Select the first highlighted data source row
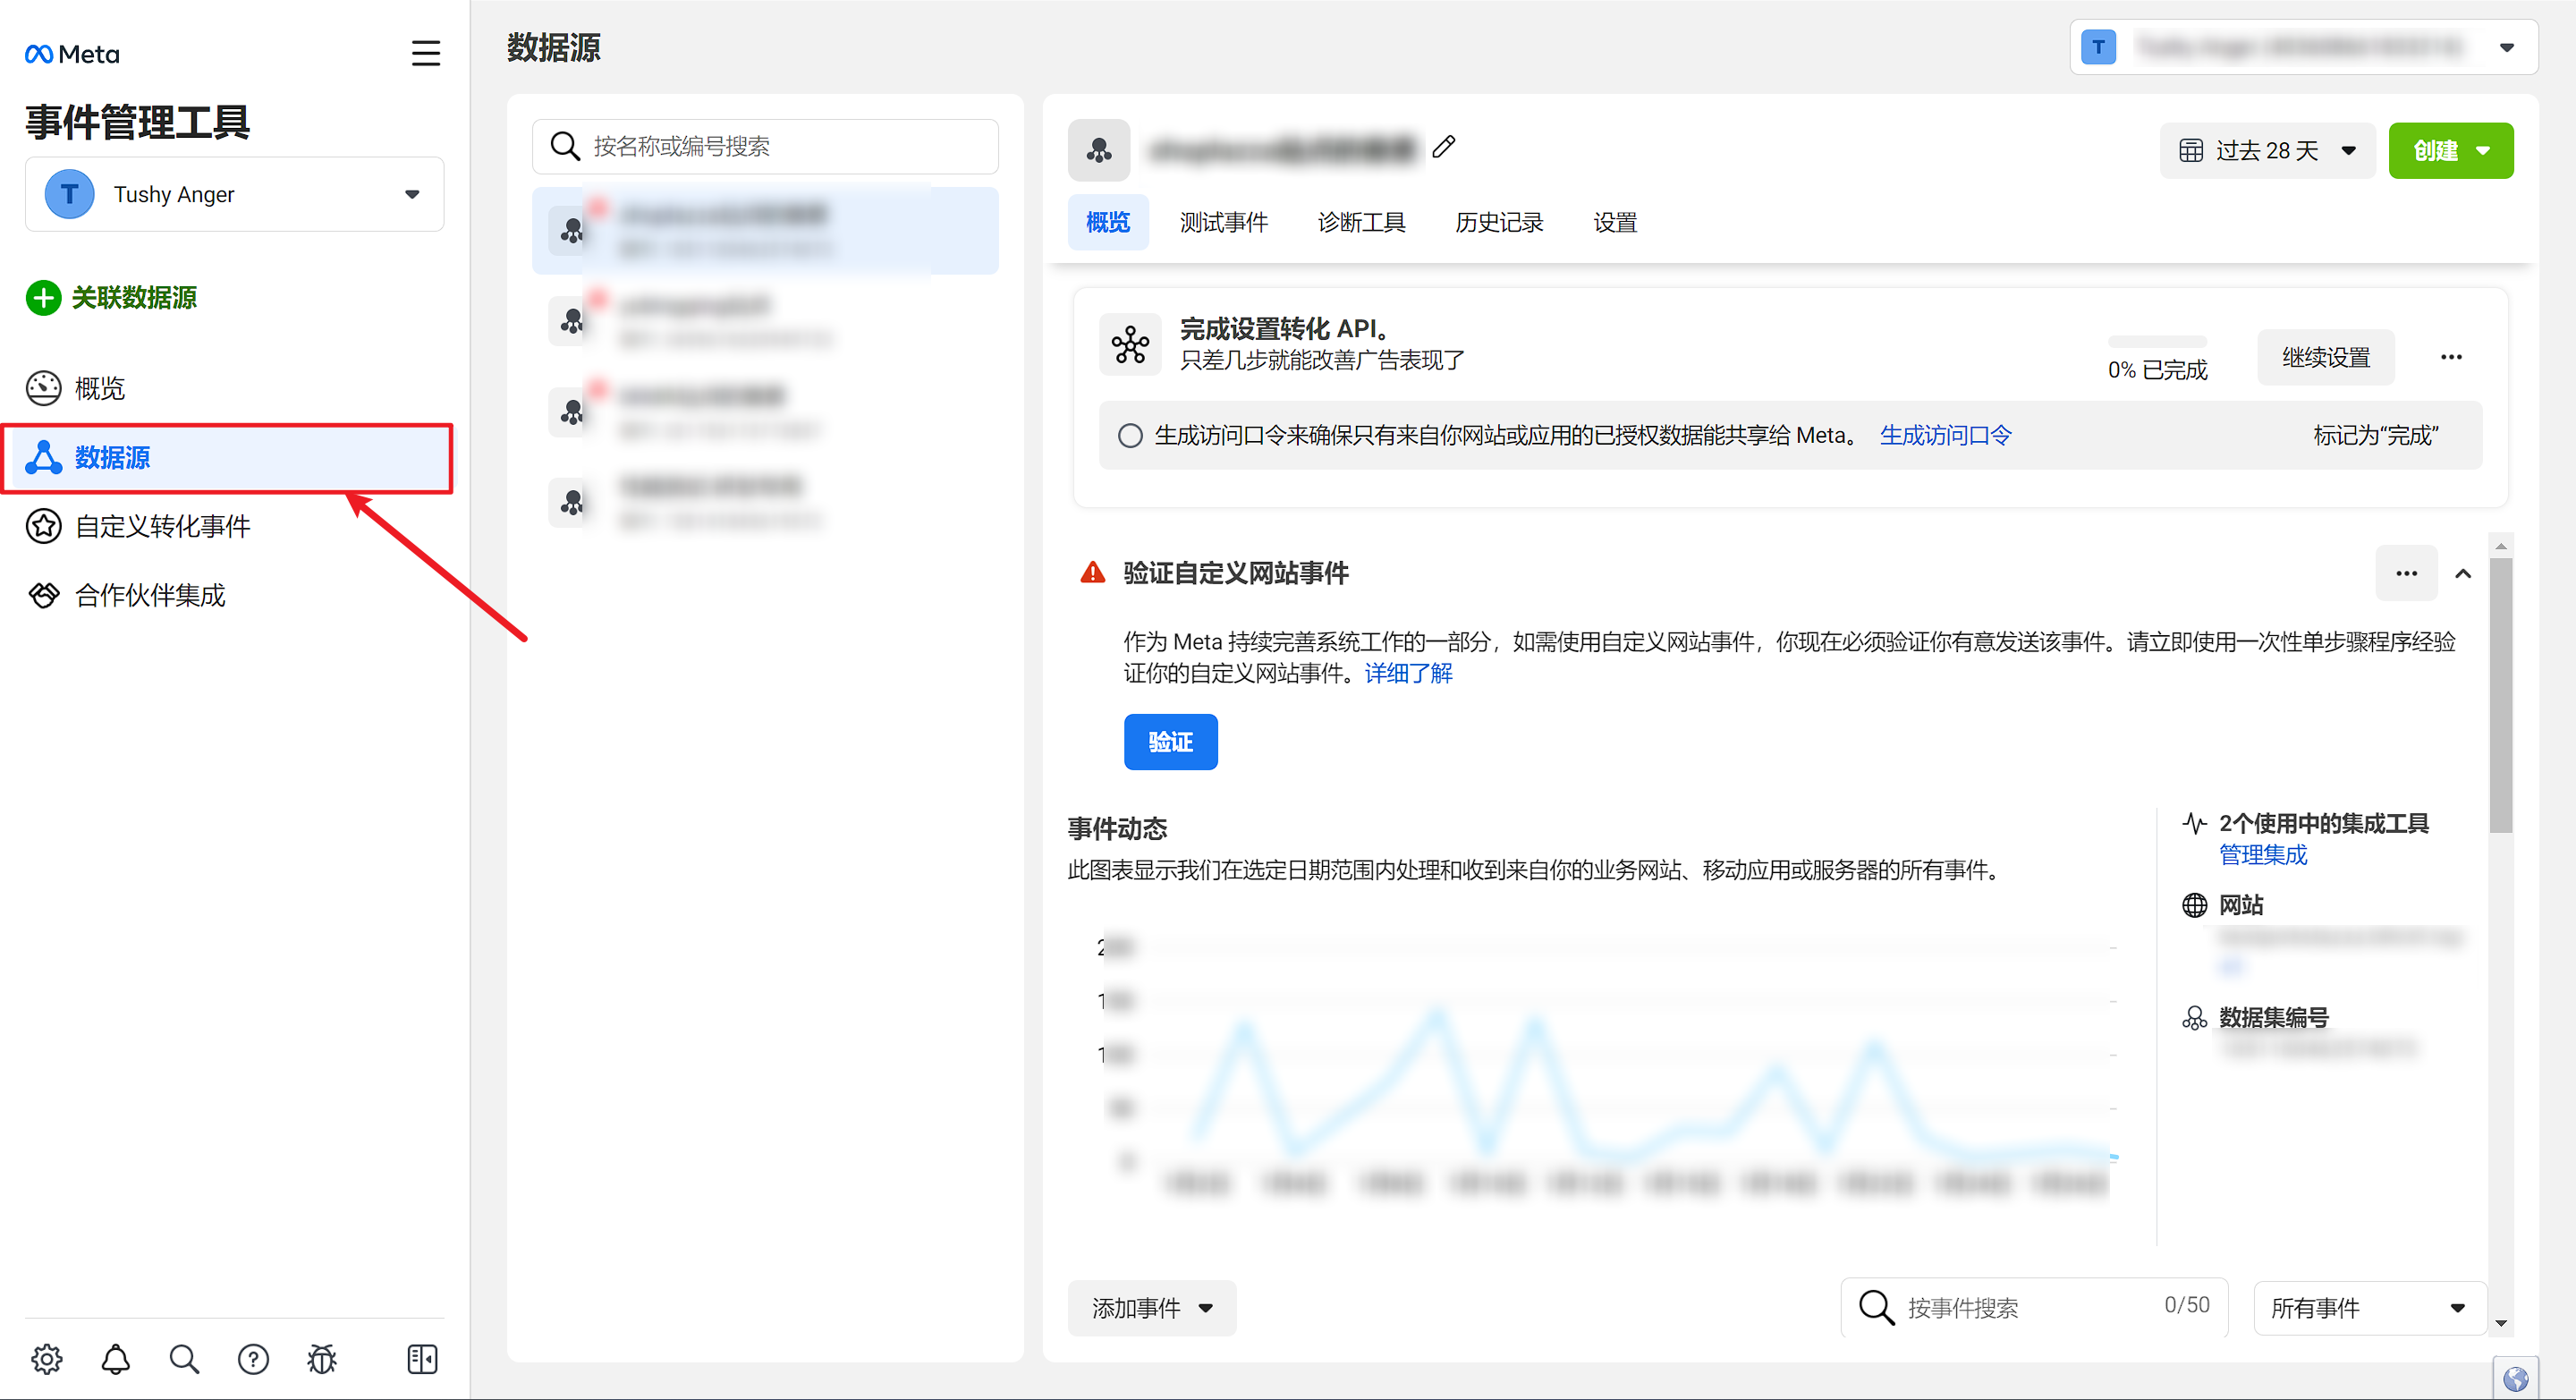This screenshot has height=1400, width=2576. pos(765,230)
